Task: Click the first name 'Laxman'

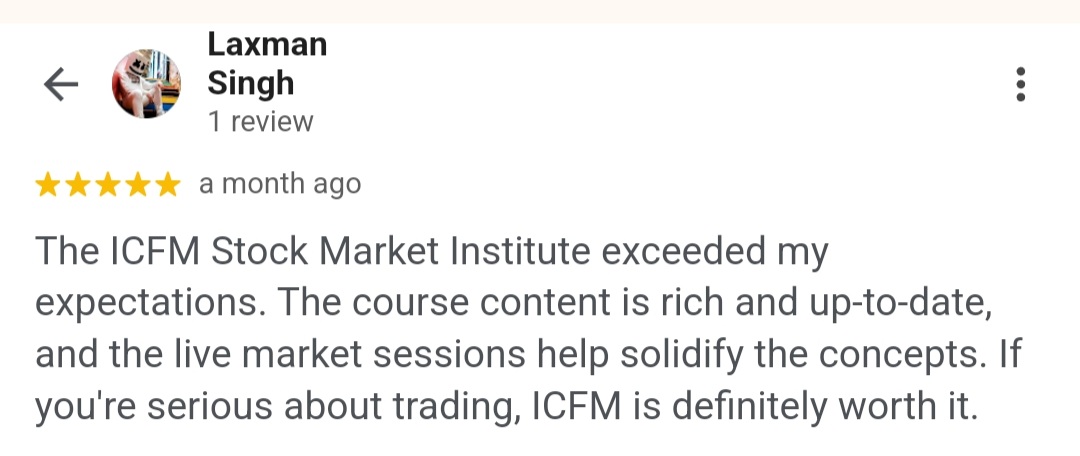Action: point(267,45)
